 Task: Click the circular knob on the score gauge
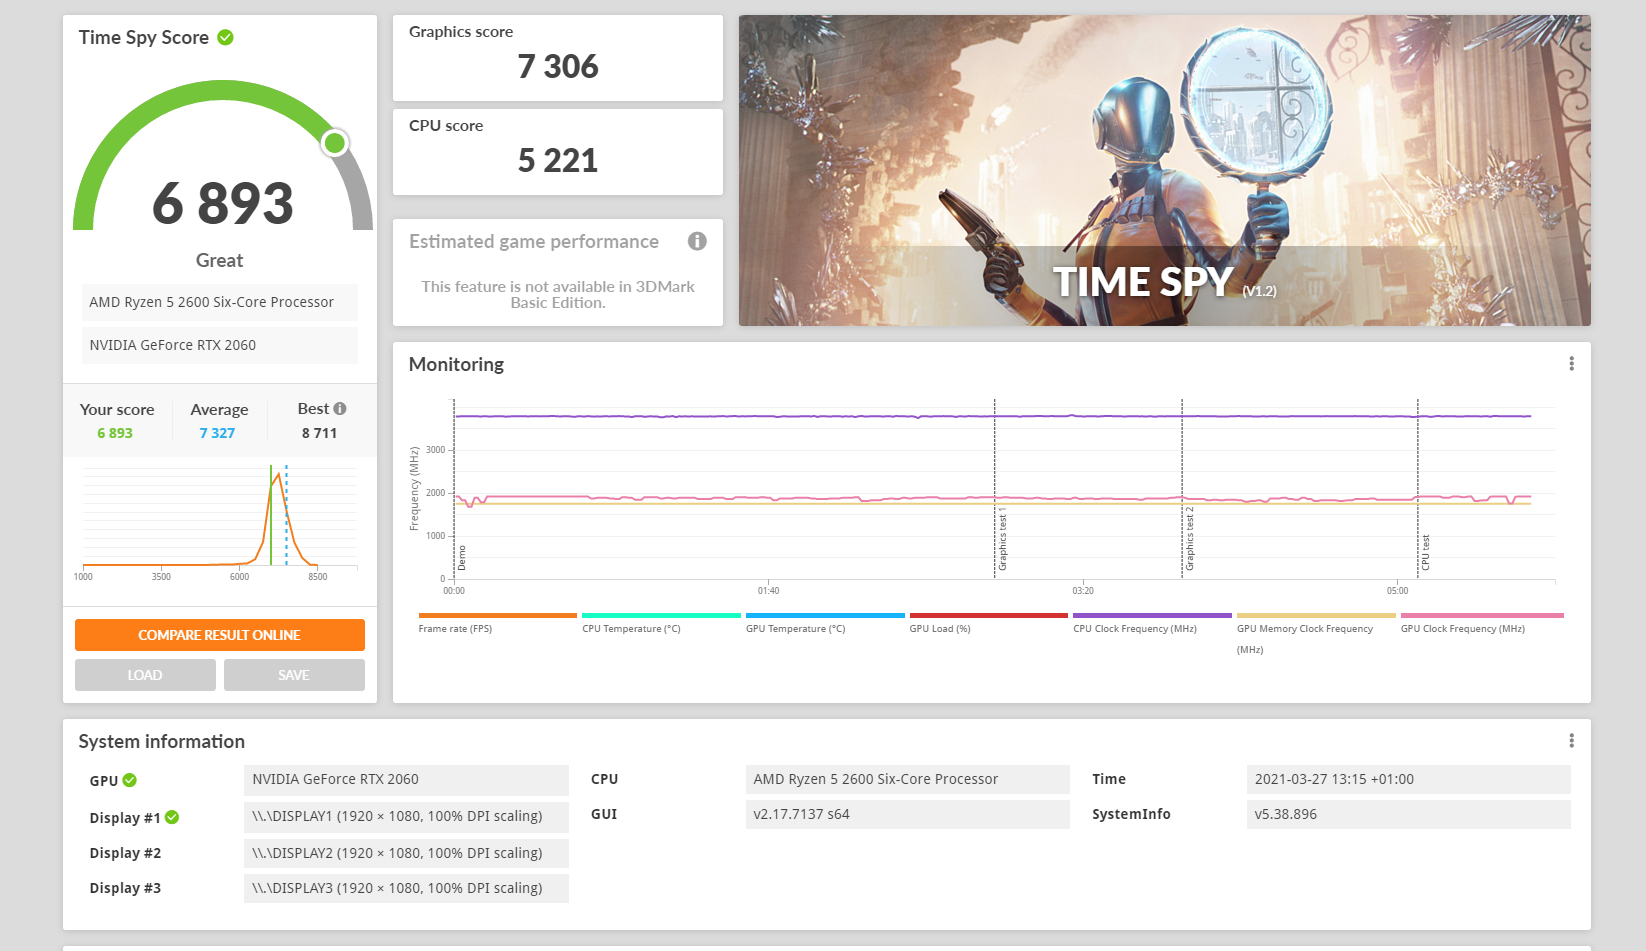[335, 143]
